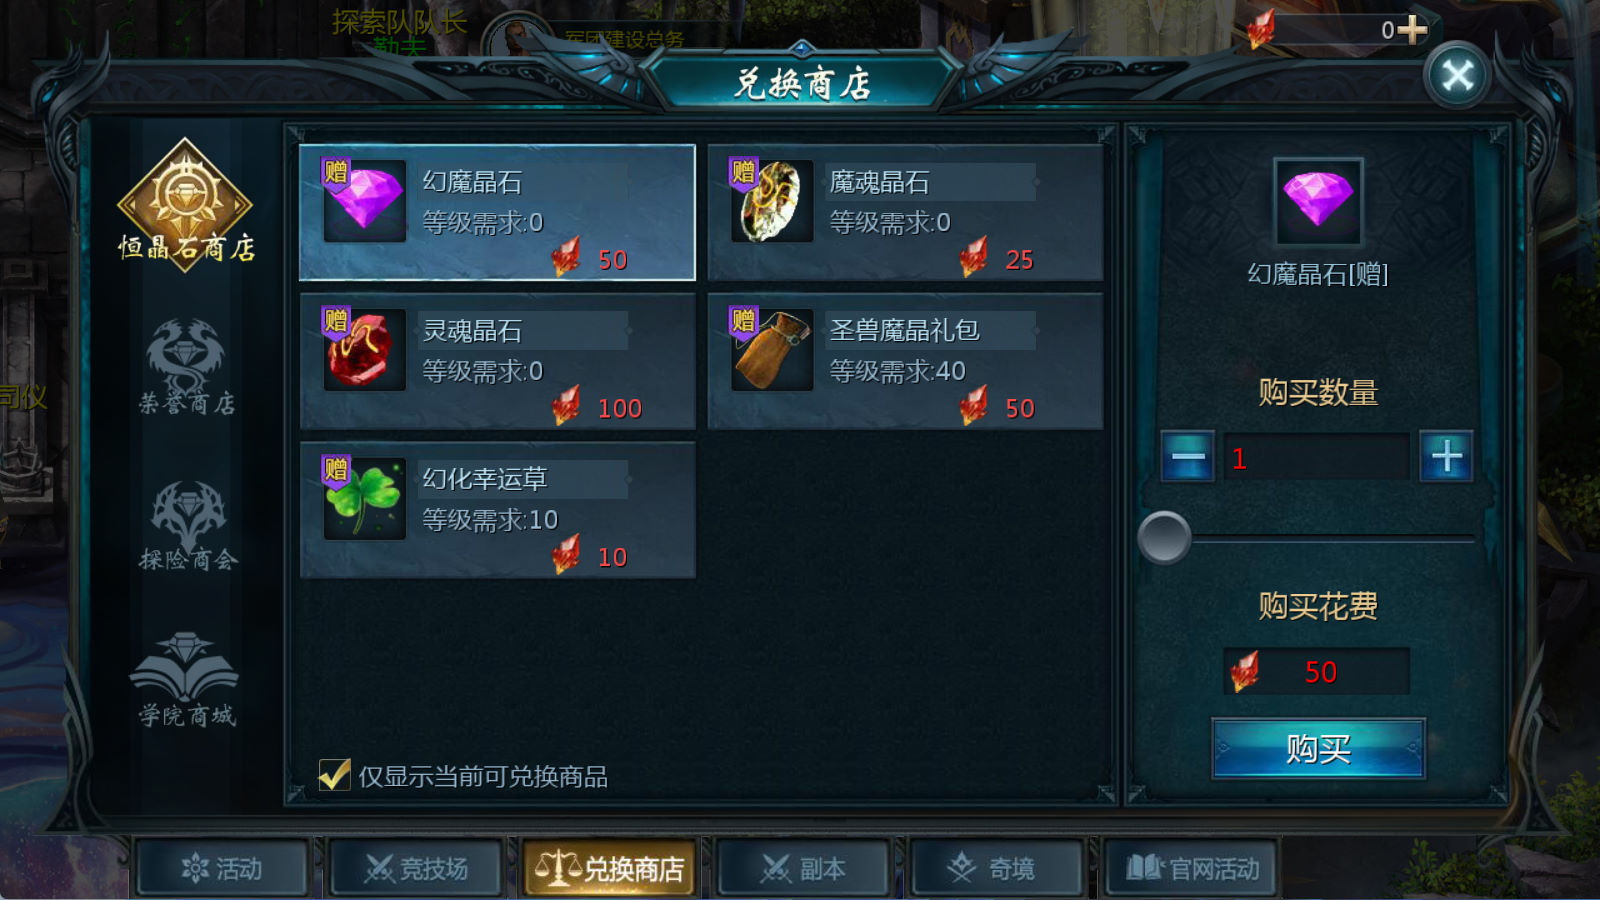
Task: Open the 荣誉商店 dragon icon
Action: pyautogui.click(x=186, y=366)
